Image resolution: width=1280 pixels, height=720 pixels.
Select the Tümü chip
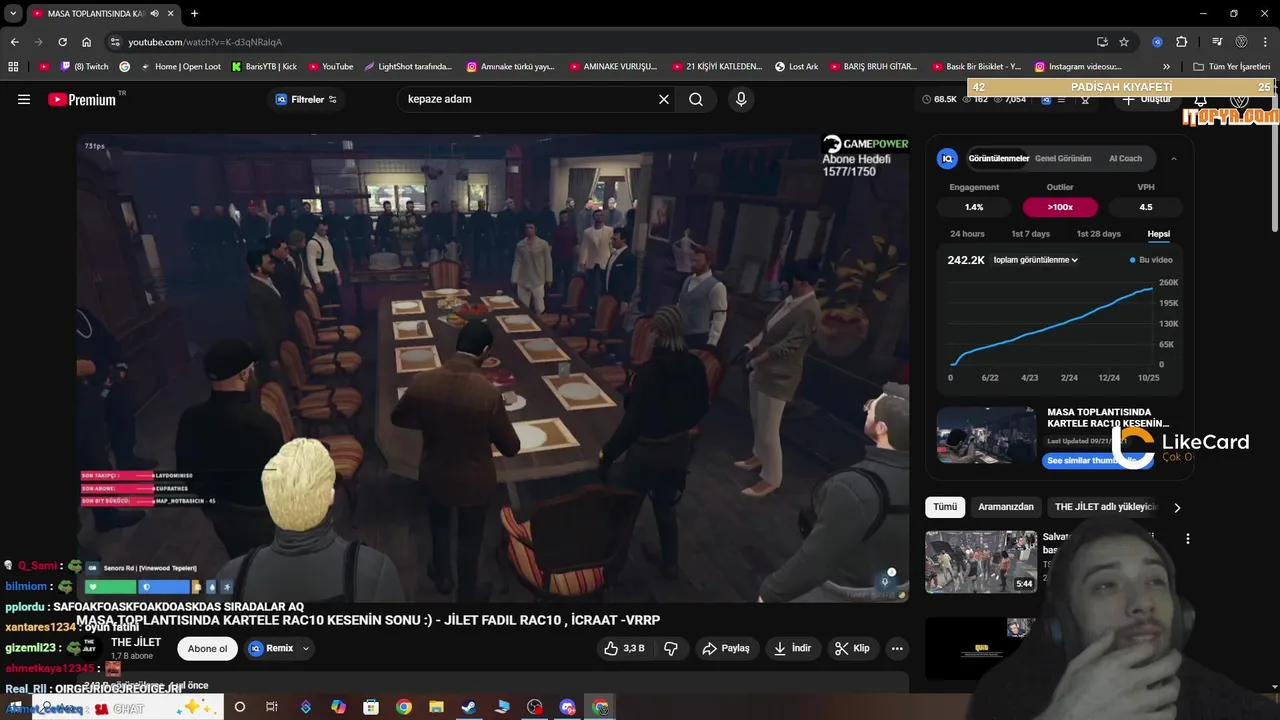click(945, 507)
